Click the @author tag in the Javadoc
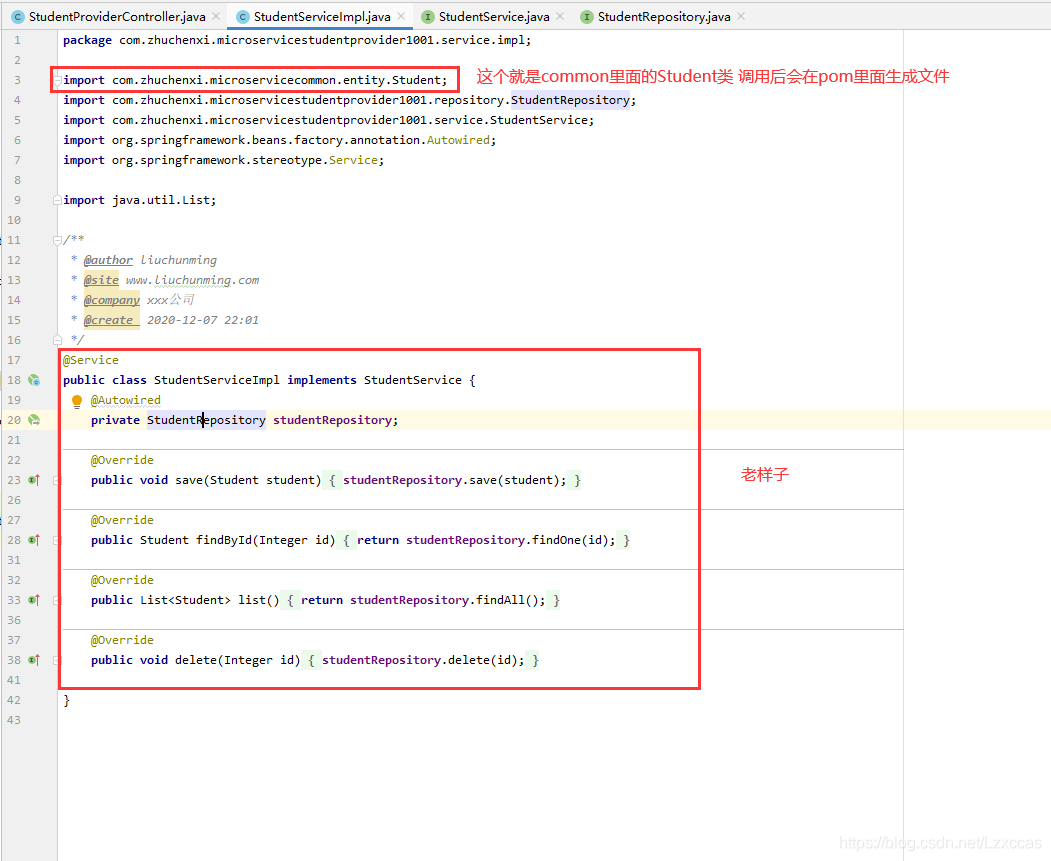The image size is (1051, 861). tap(109, 260)
